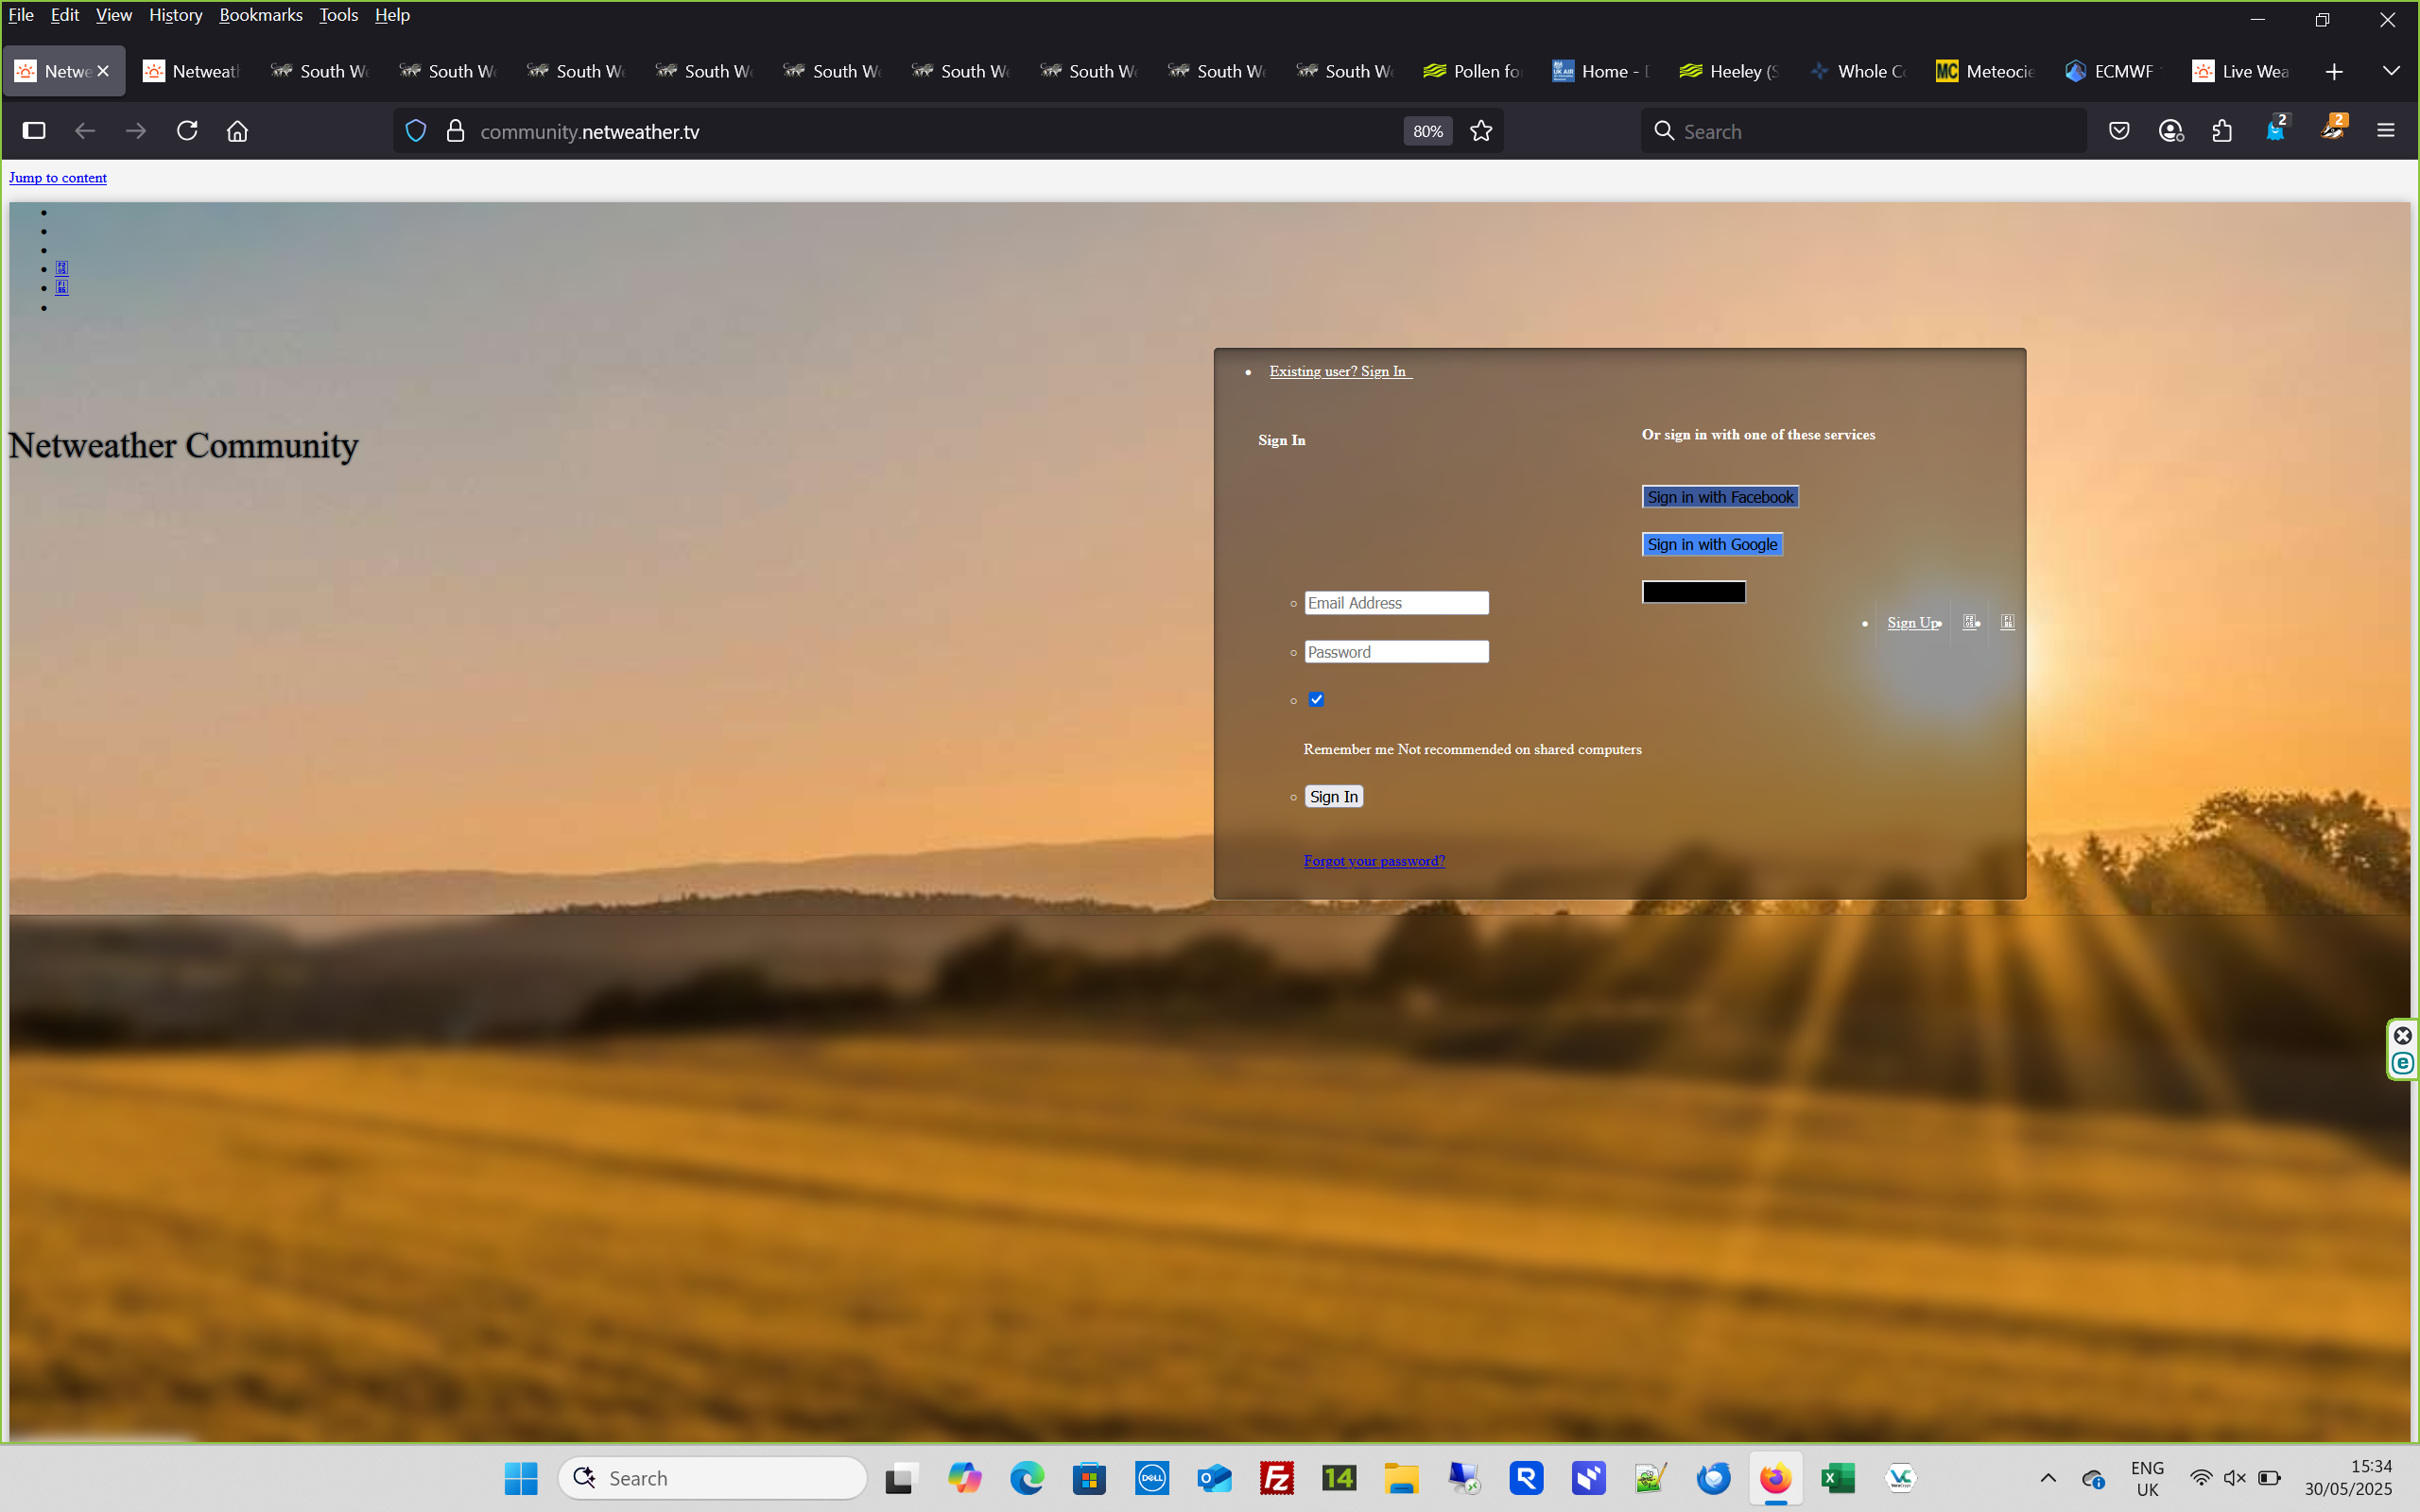View site security padlock info

[456, 131]
